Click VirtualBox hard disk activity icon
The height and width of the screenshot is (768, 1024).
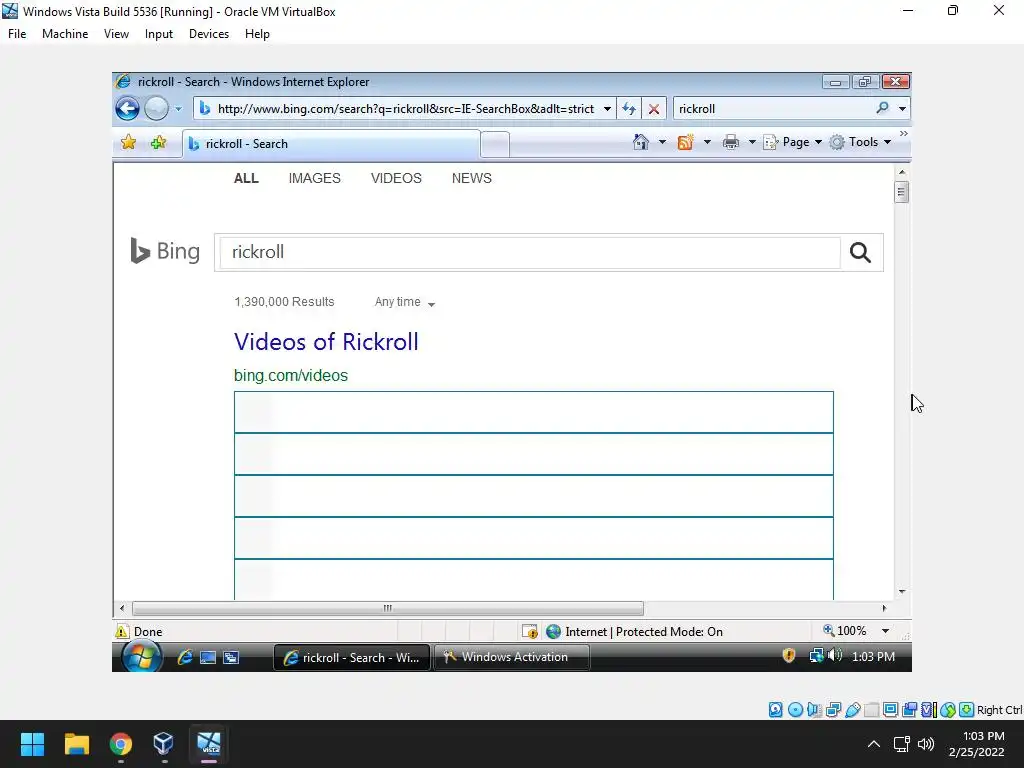click(x=775, y=710)
